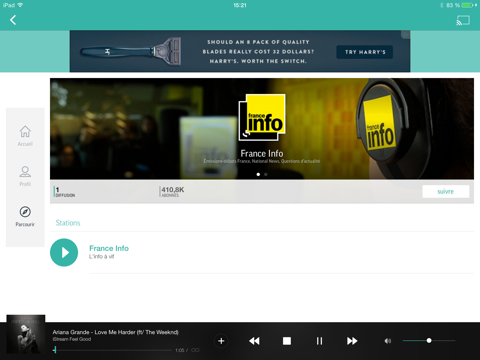Viewport: 480px width, 360px height.
Task: Click the 15:21 clock in status bar
Action: (240, 5)
